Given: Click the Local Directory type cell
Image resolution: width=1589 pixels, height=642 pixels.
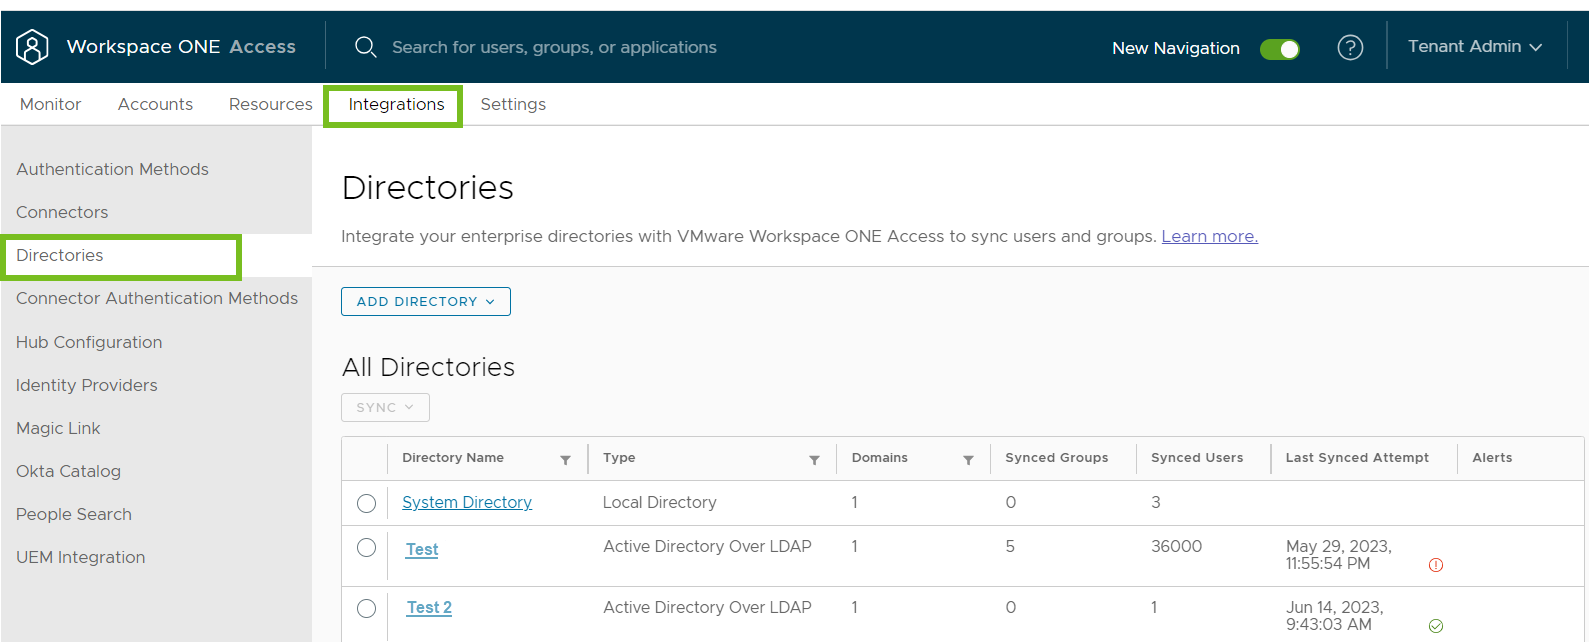Looking at the screenshot, I should click(659, 502).
